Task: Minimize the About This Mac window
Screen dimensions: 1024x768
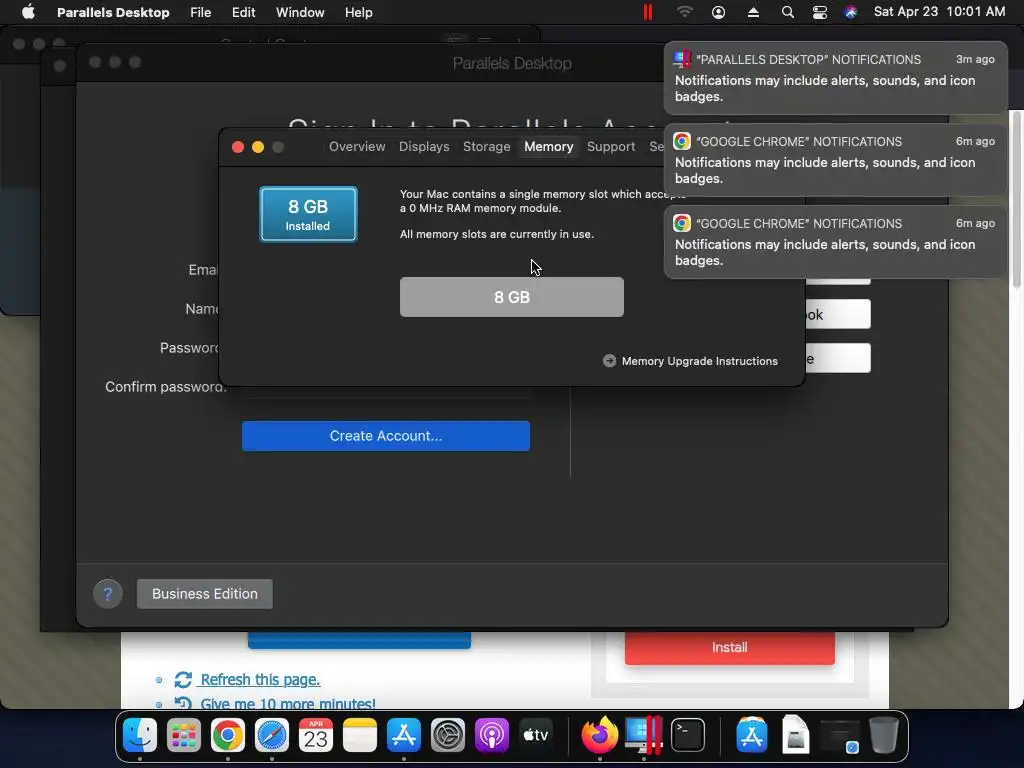Action: pyautogui.click(x=258, y=147)
